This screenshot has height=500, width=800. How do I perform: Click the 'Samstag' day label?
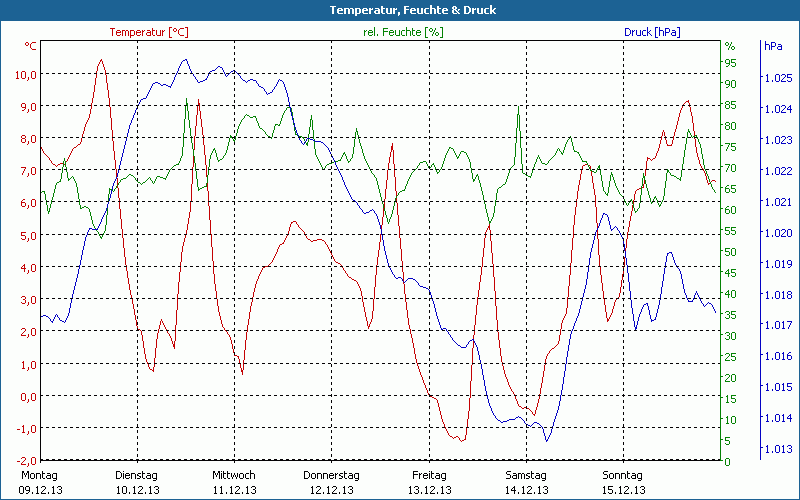pyautogui.click(x=526, y=476)
